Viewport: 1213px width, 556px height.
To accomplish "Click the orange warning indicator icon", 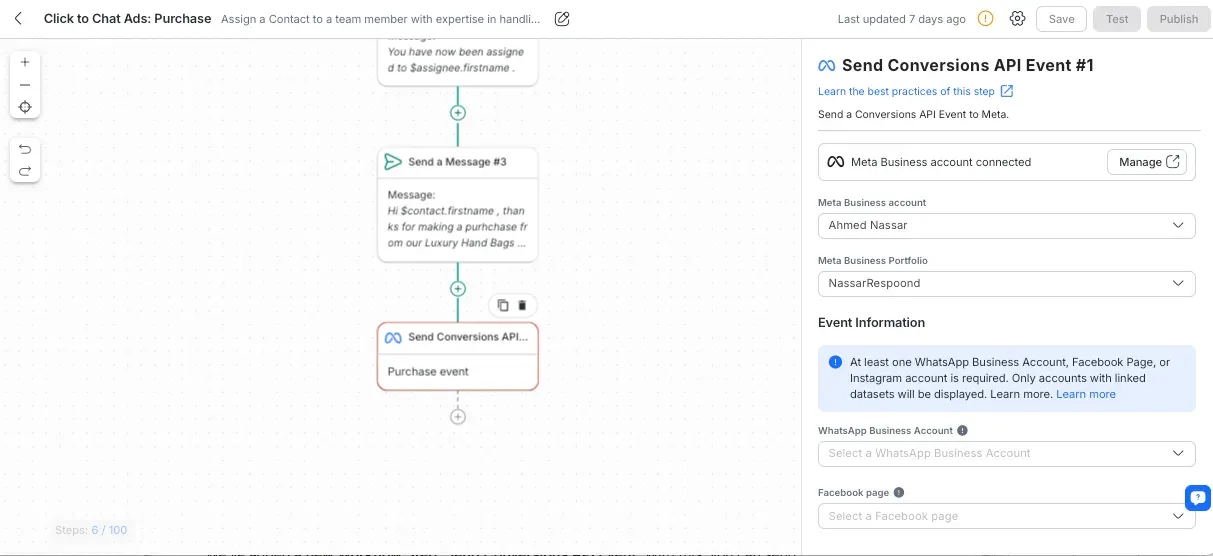I will (985, 19).
